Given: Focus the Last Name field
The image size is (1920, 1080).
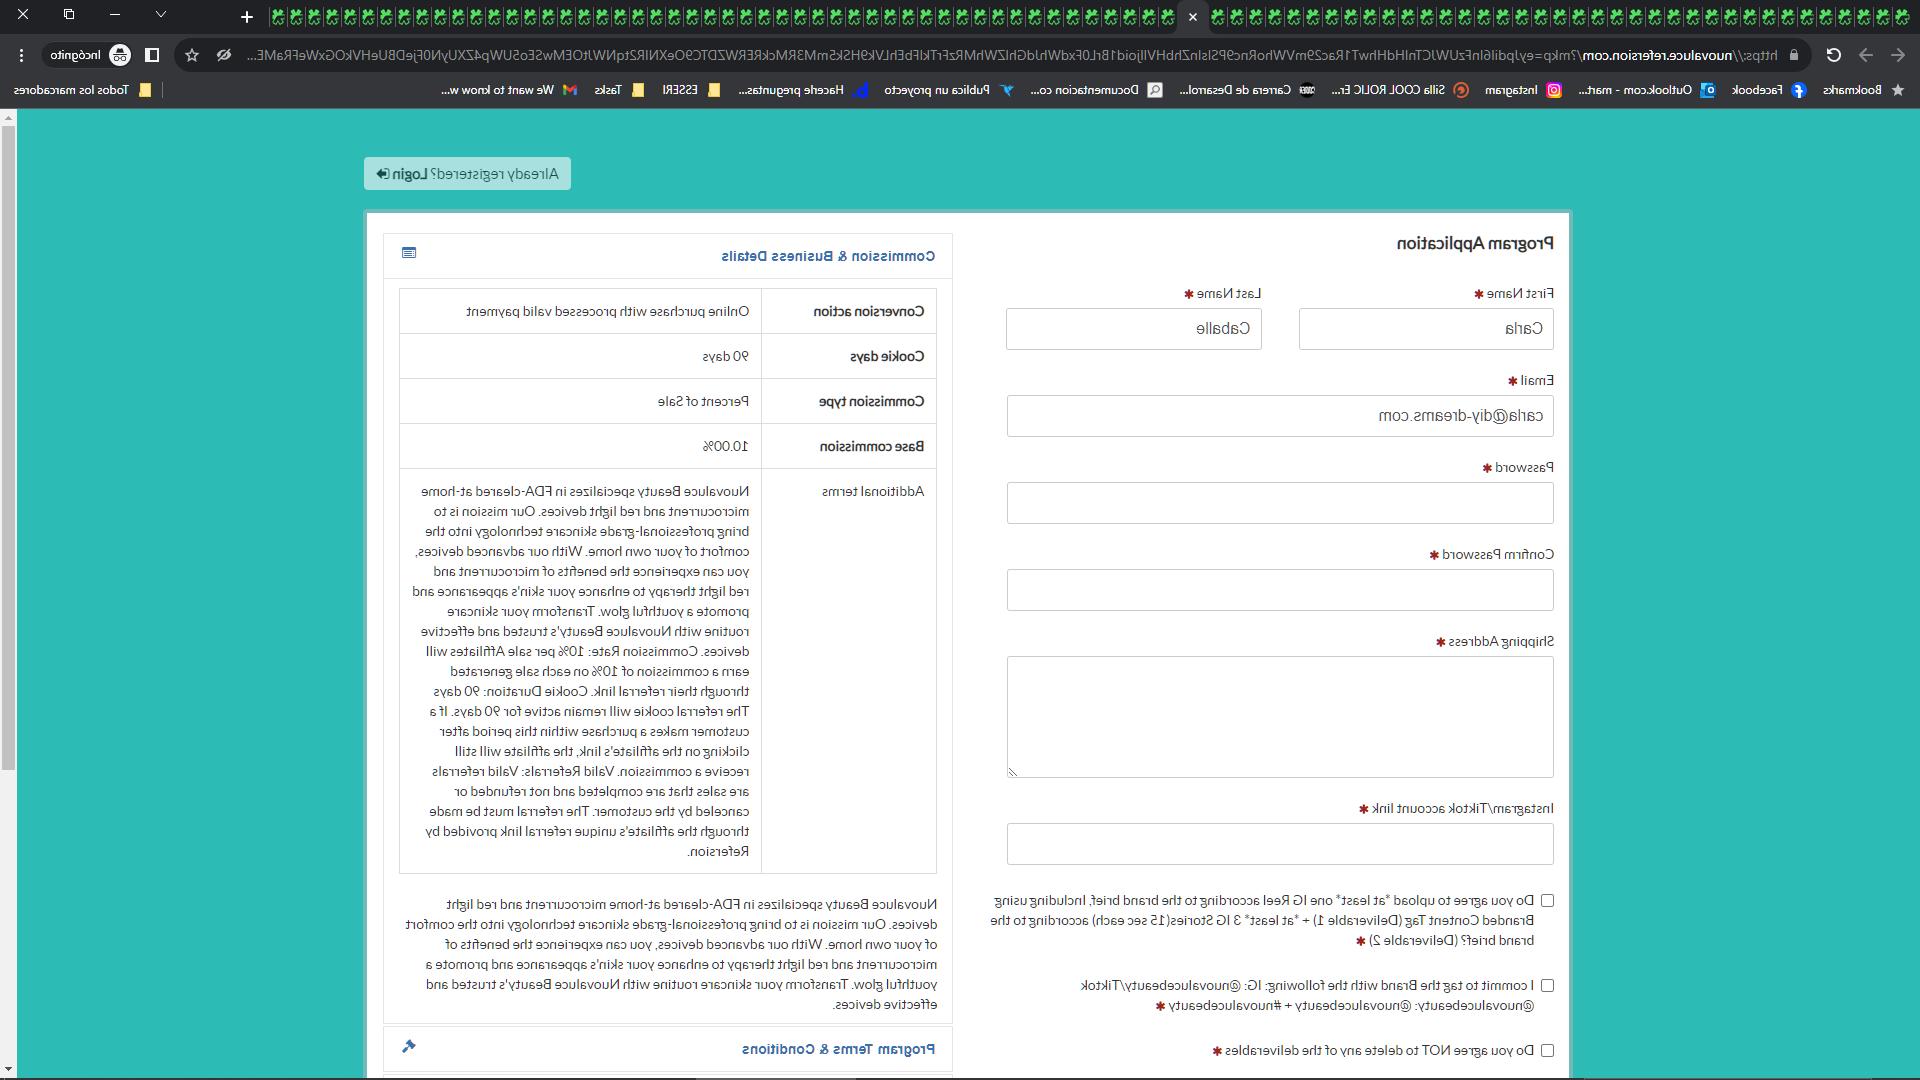Looking at the screenshot, I should pos(1133,329).
